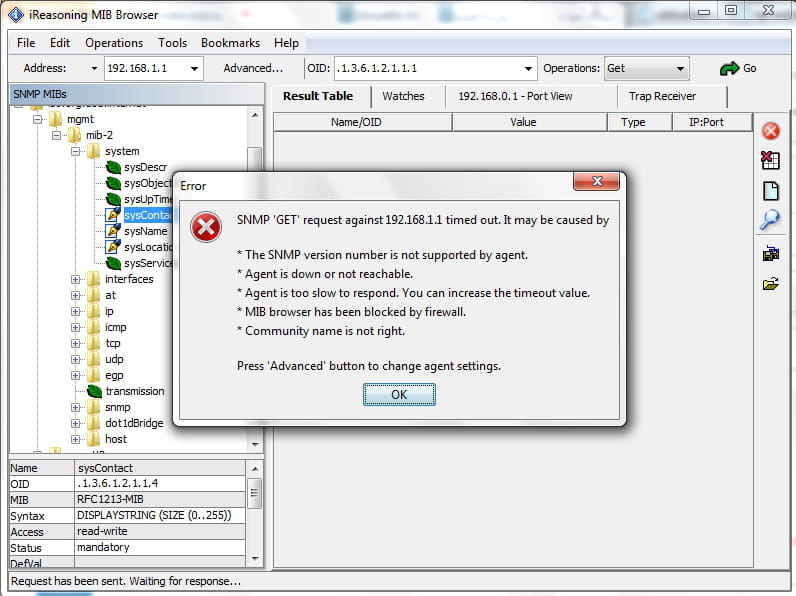Viewport: 796px width, 596px height.
Task: Open the File menu
Action: coord(26,43)
